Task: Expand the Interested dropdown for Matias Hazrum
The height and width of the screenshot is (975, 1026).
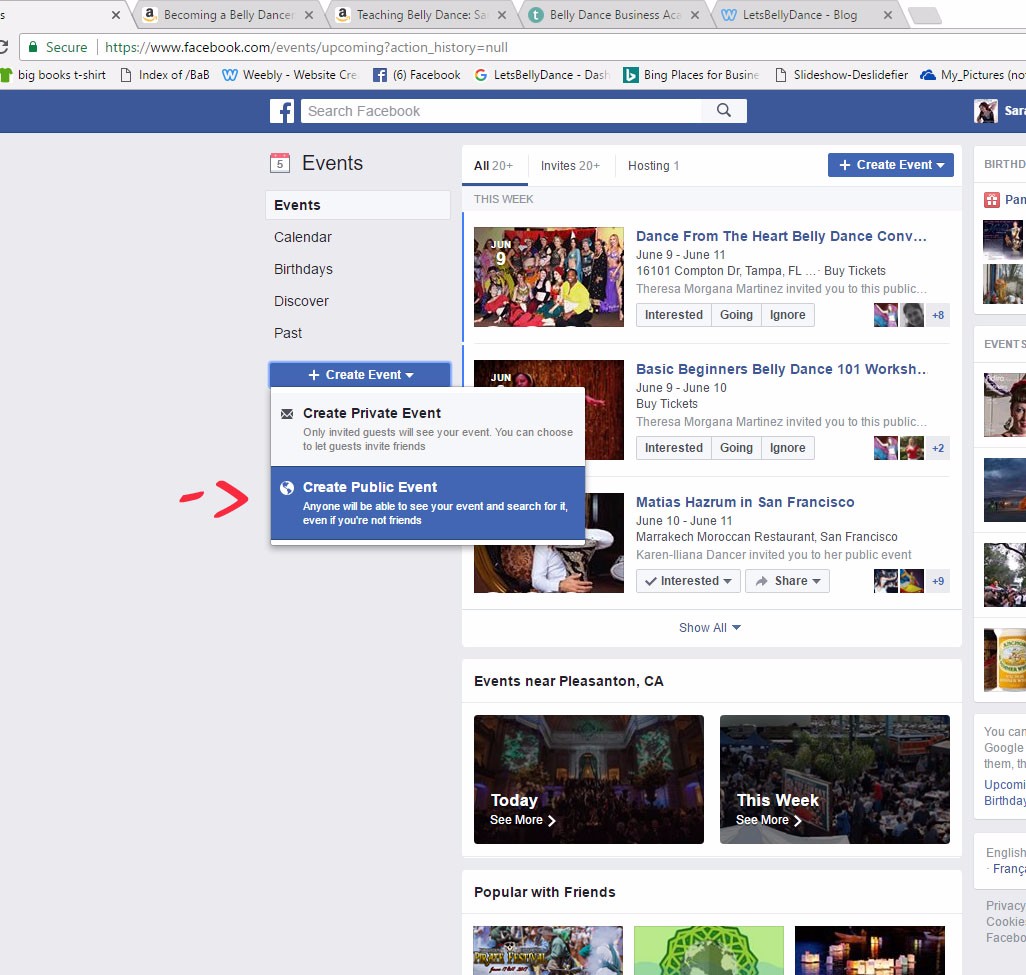Action: [688, 581]
